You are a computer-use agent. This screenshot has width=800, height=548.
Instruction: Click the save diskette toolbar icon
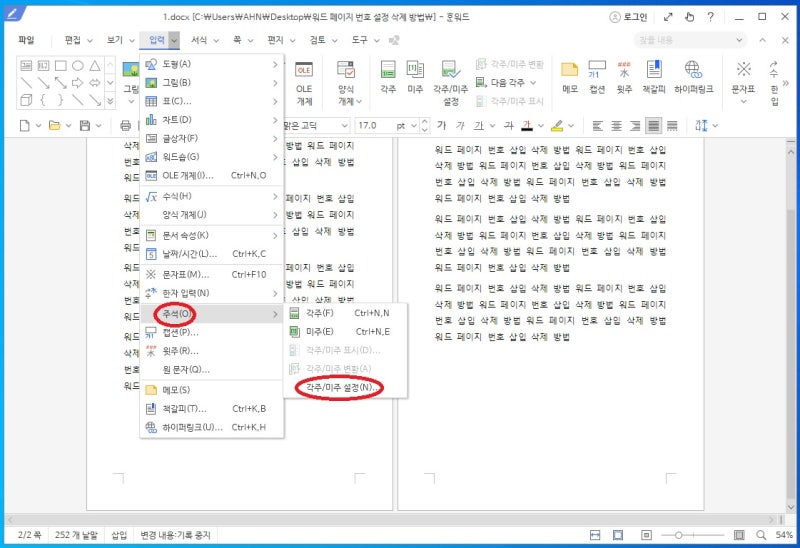pyautogui.click(x=85, y=126)
